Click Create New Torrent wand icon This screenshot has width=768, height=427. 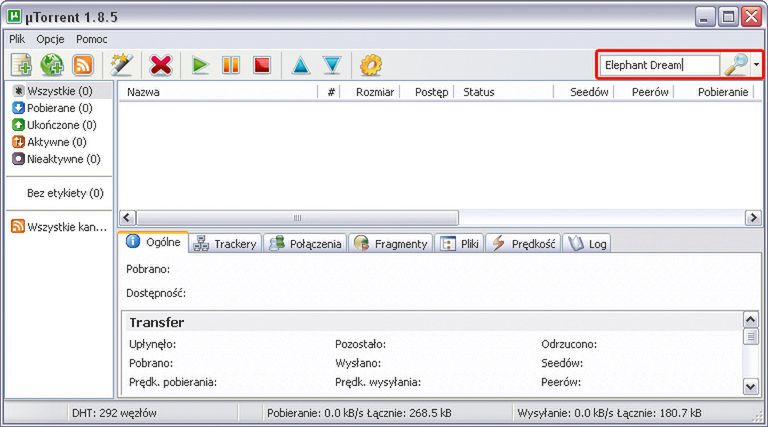click(121, 65)
